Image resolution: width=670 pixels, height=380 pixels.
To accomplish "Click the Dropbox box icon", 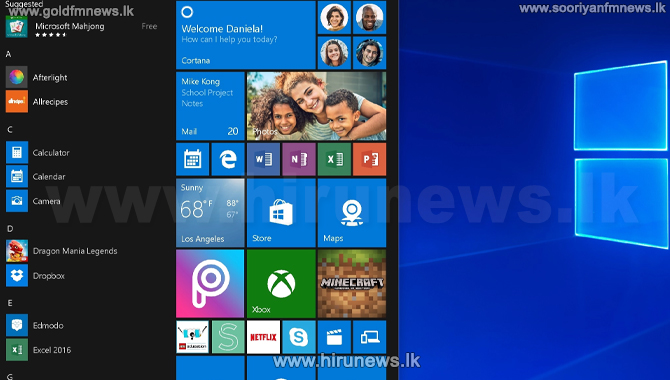I will pyautogui.click(x=17, y=276).
